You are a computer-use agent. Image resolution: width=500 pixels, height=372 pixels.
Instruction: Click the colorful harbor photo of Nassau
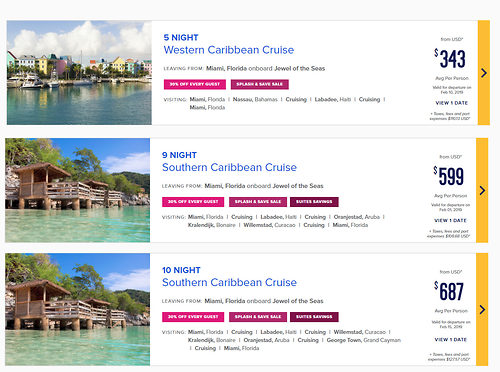coord(79,73)
